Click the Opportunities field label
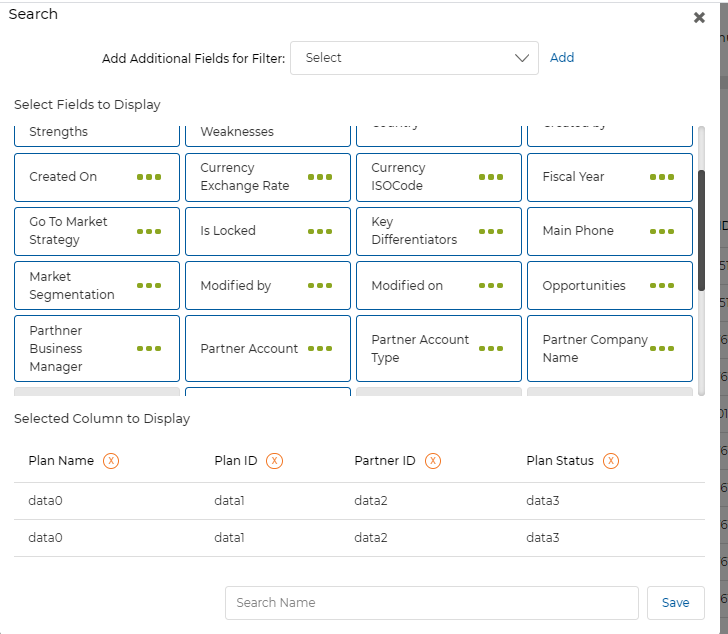728x634 pixels. (x=584, y=286)
